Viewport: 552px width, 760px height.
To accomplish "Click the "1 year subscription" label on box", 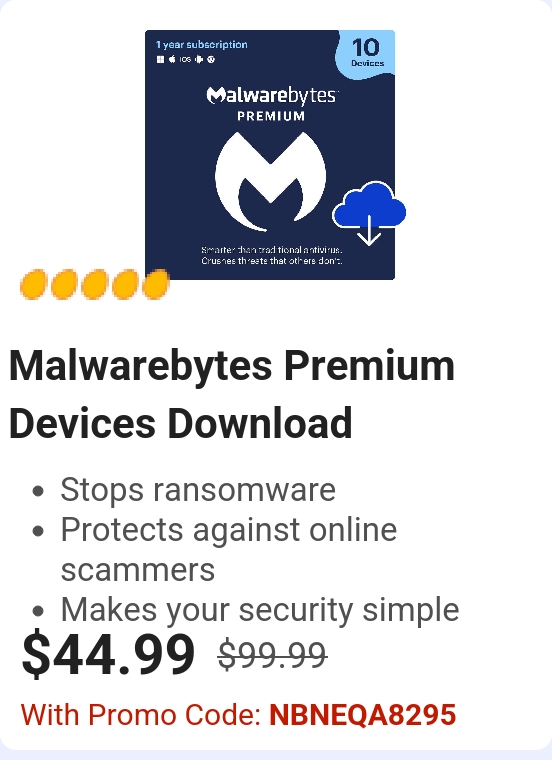I will click(202, 45).
